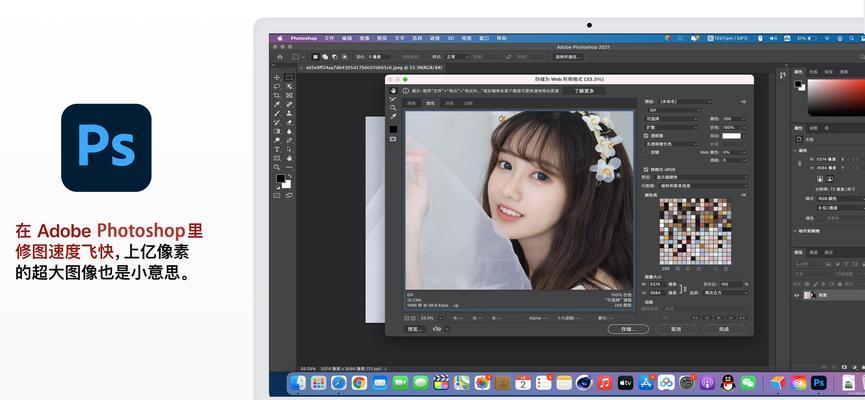Select Add to Selection mode in options bar
The width and height of the screenshot is (865, 400).
pyautogui.click(x=325, y=56)
